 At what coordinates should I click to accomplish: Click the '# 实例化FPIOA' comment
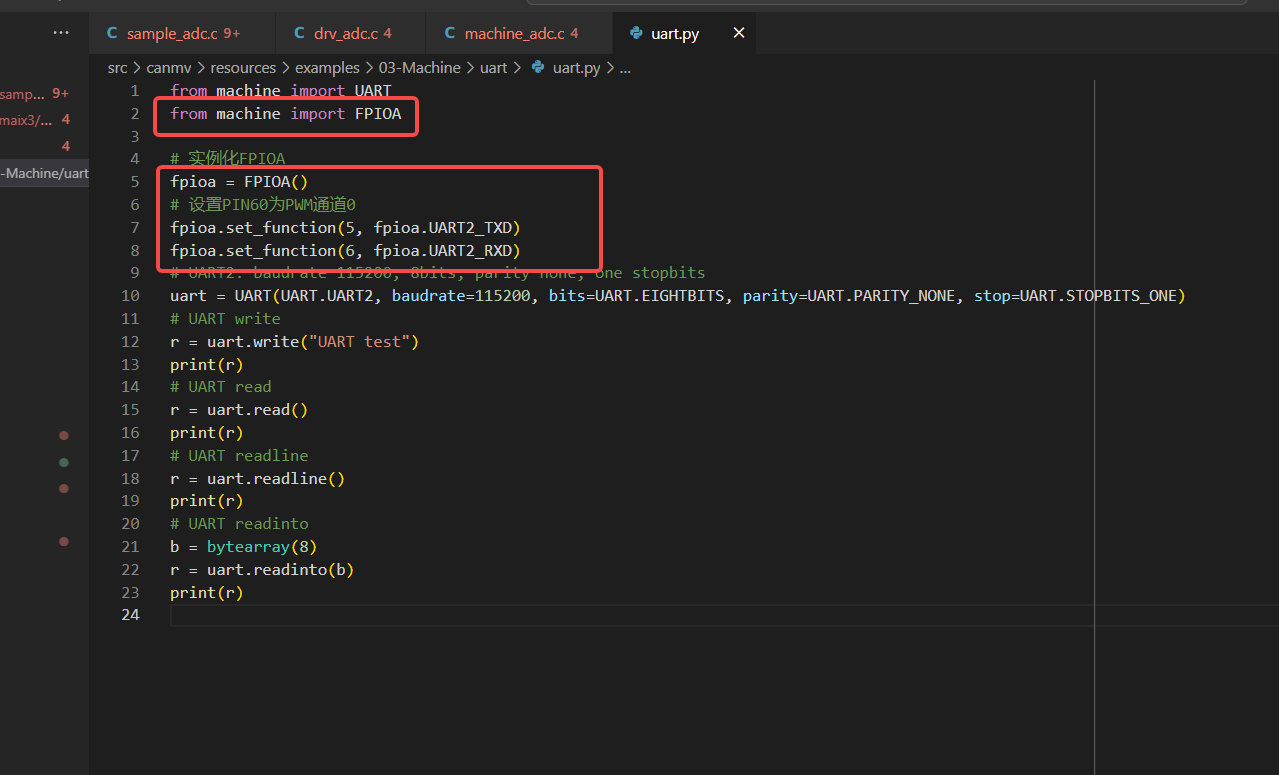tap(227, 159)
